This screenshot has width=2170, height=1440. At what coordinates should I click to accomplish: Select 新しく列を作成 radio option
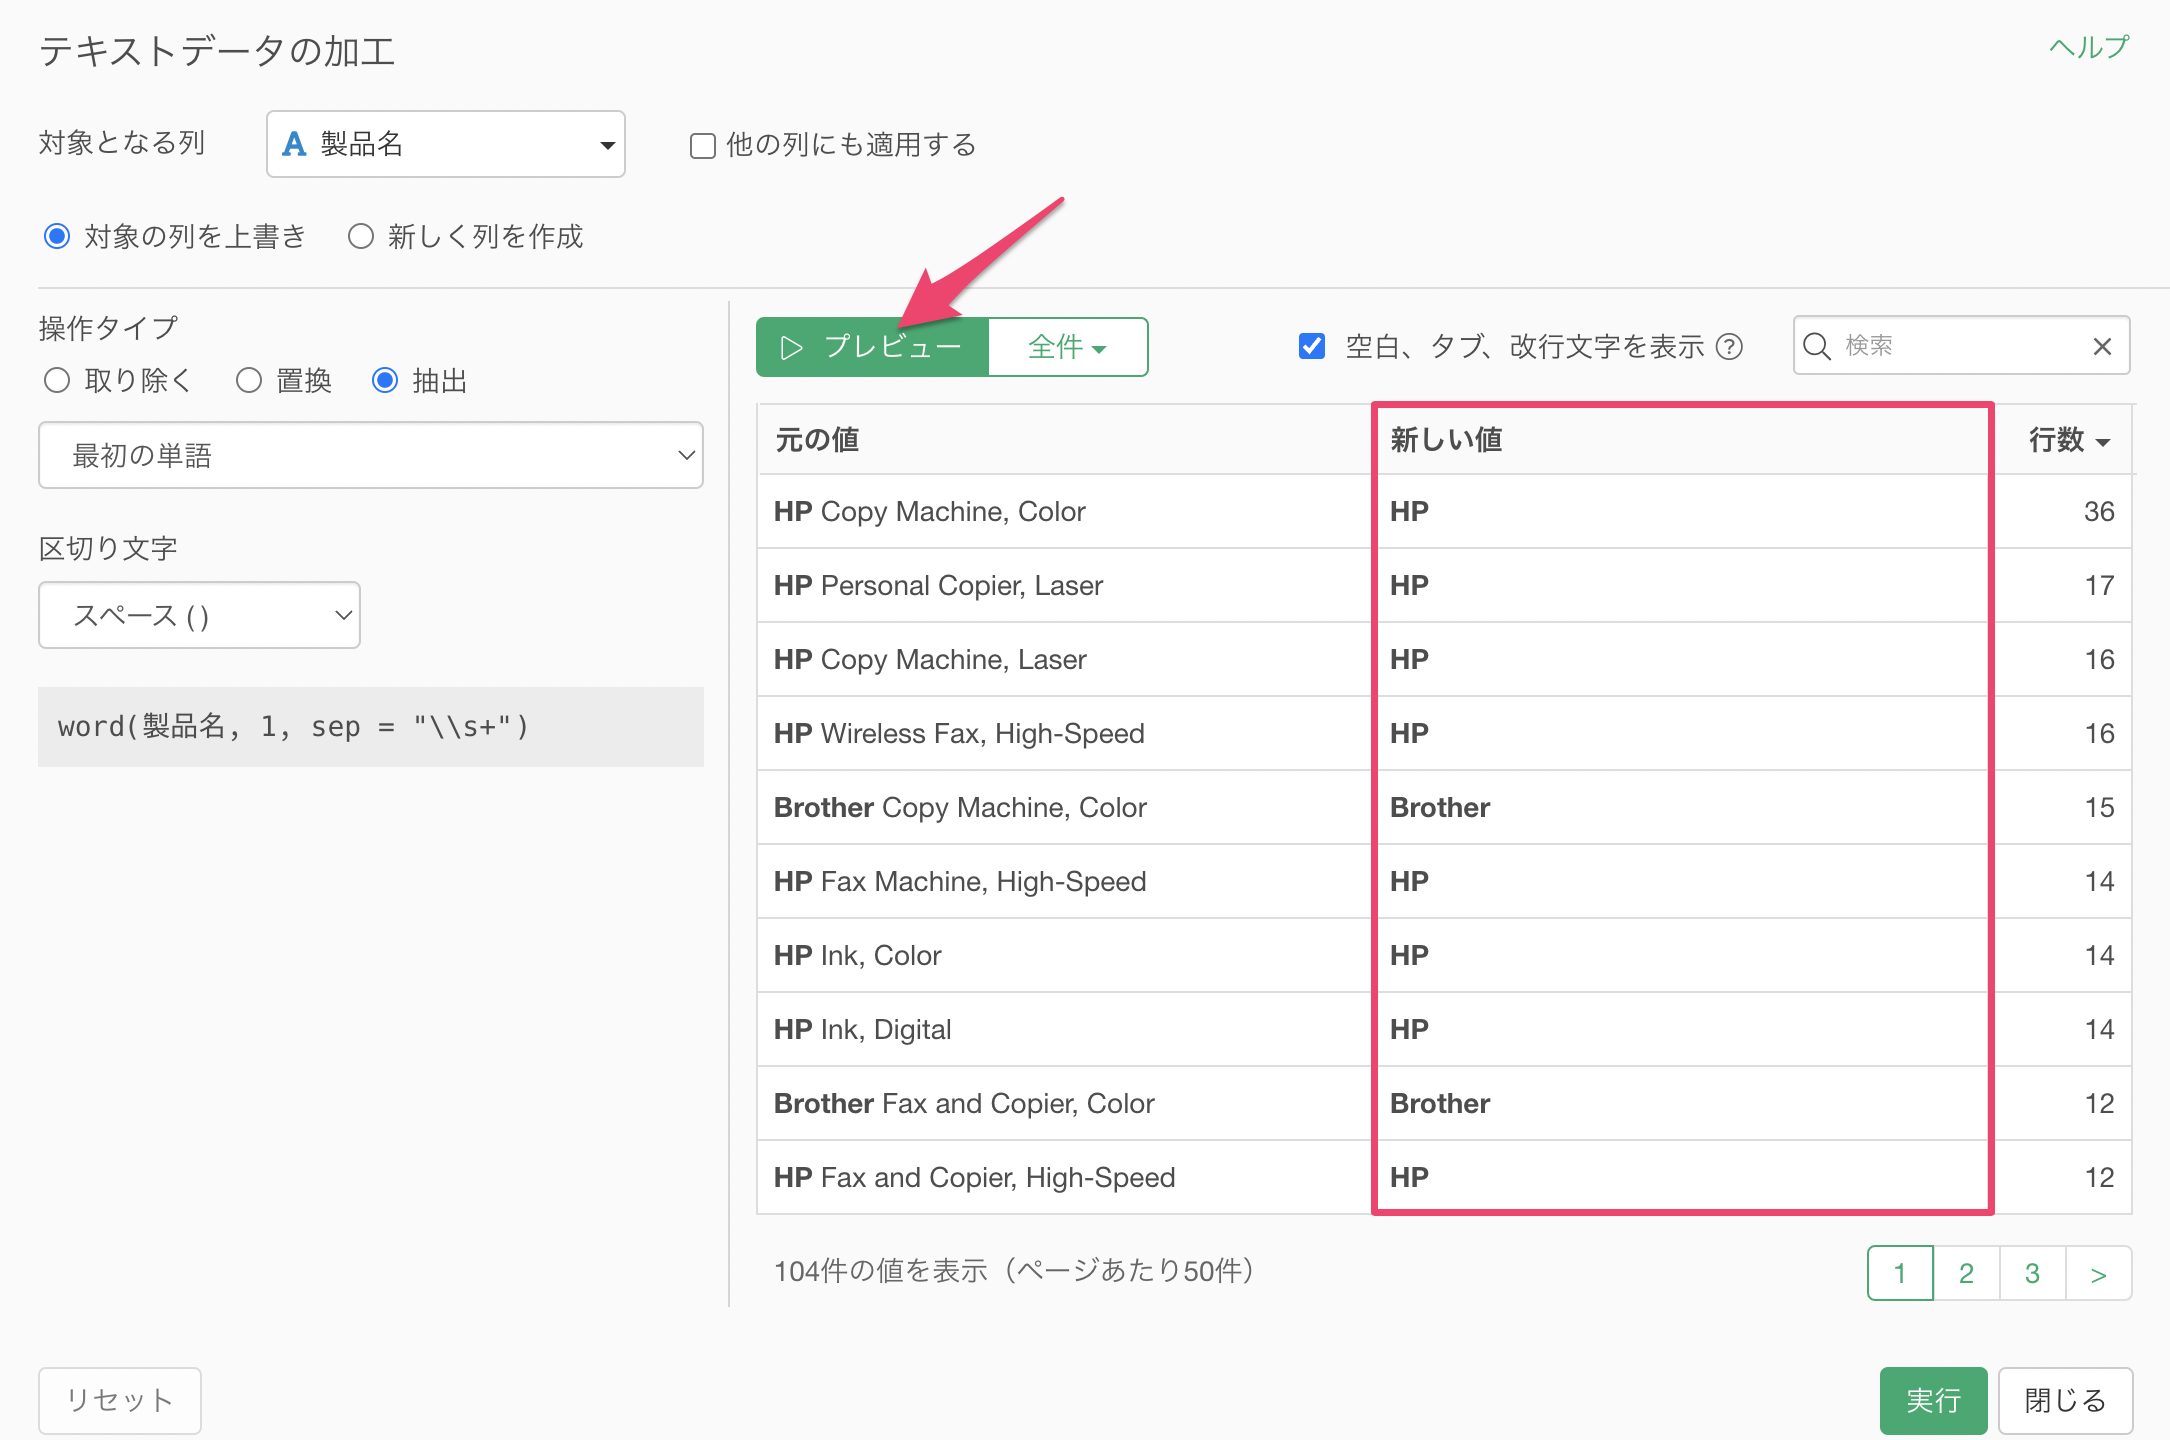coord(361,237)
